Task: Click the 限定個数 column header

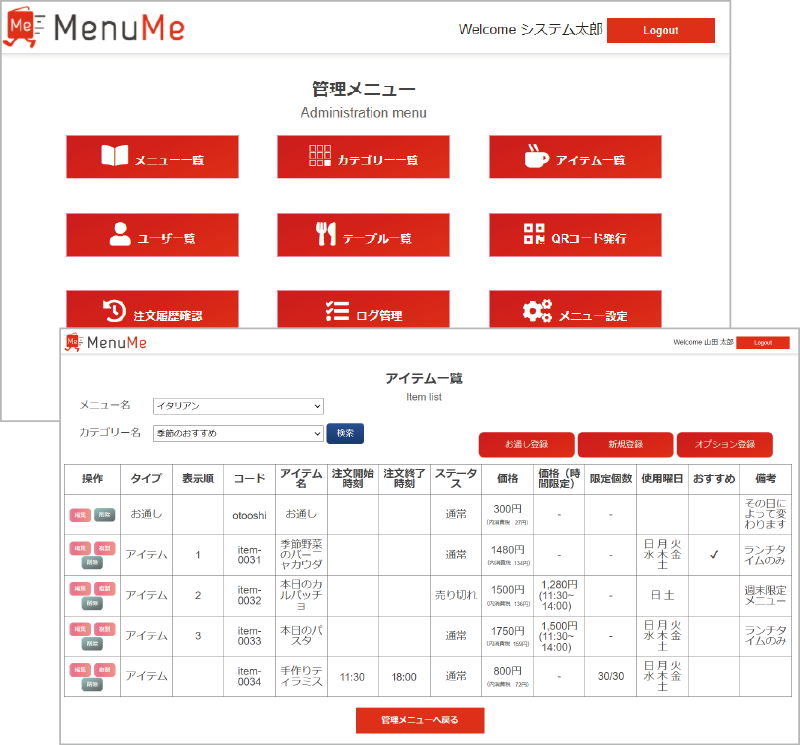Action: tap(611, 479)
